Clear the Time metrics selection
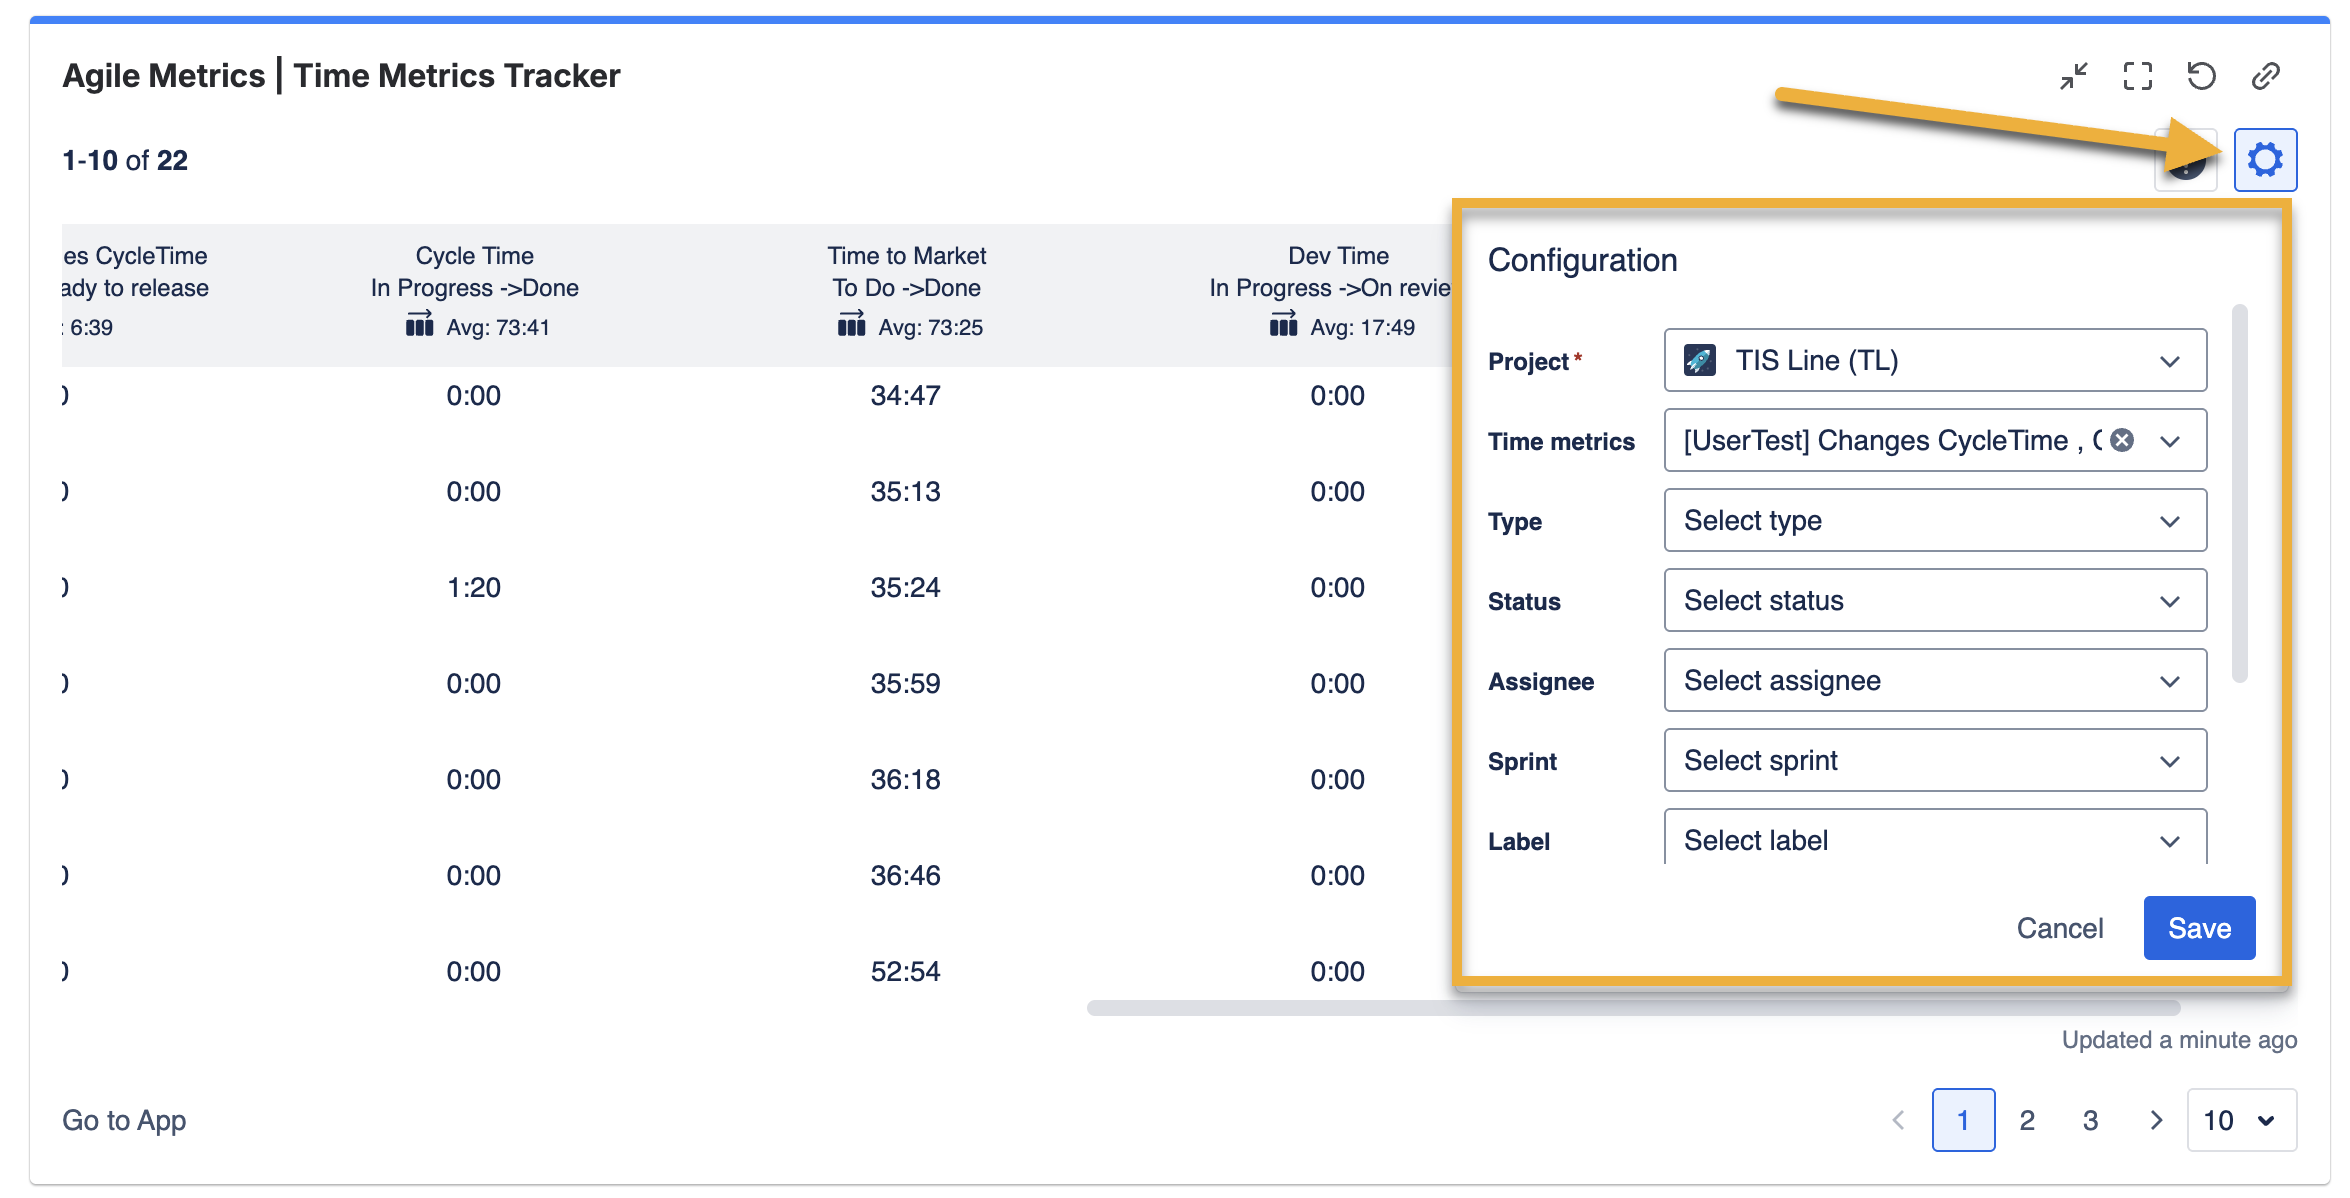2350x1198 pixels. tap(2122, 440)
